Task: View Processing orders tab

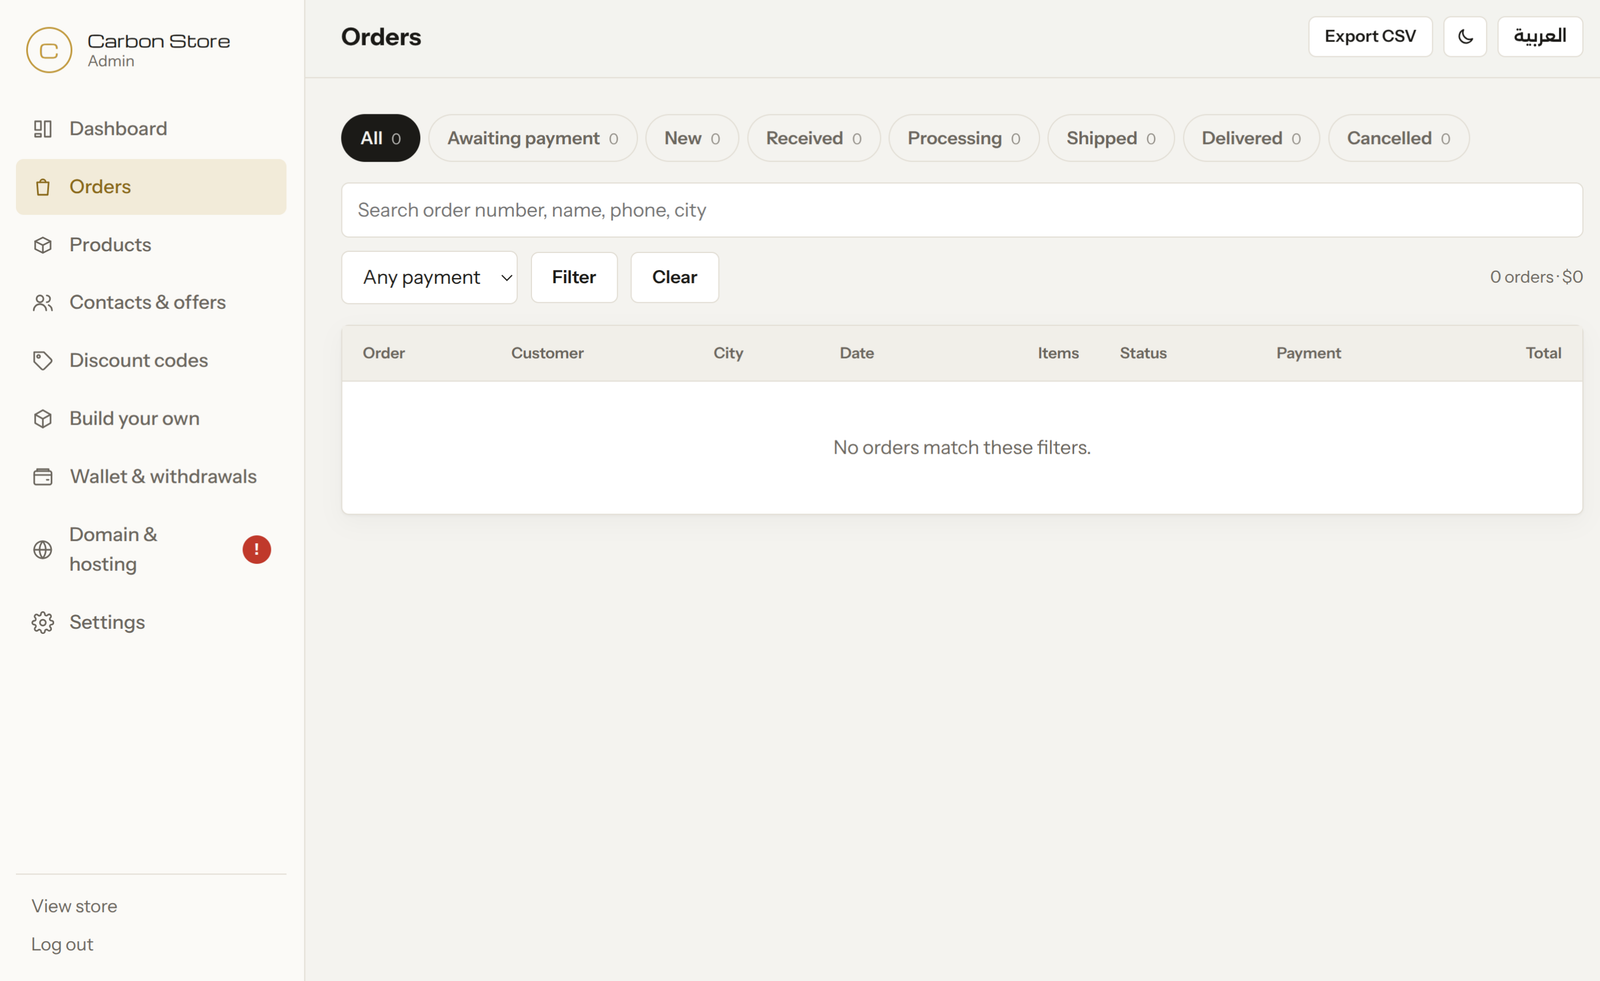Action: pos(964,138)
